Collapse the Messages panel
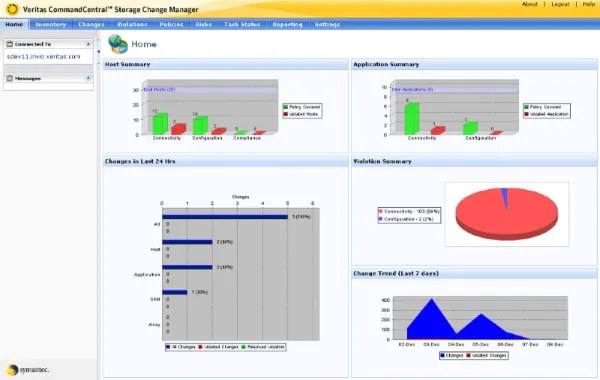The image size is (600, 380). pyautogui.click(x=88, y=78)
